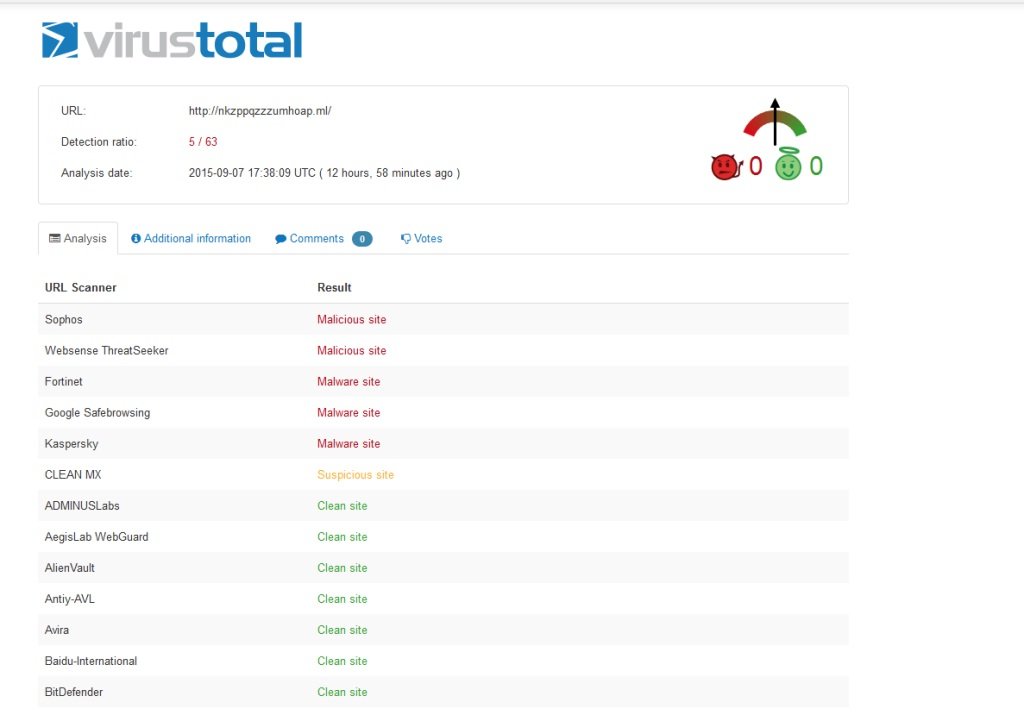Screen dimensions: 1024x715
Task: Select the Kaspersky scanner name
Action: (x=71, y=444)
